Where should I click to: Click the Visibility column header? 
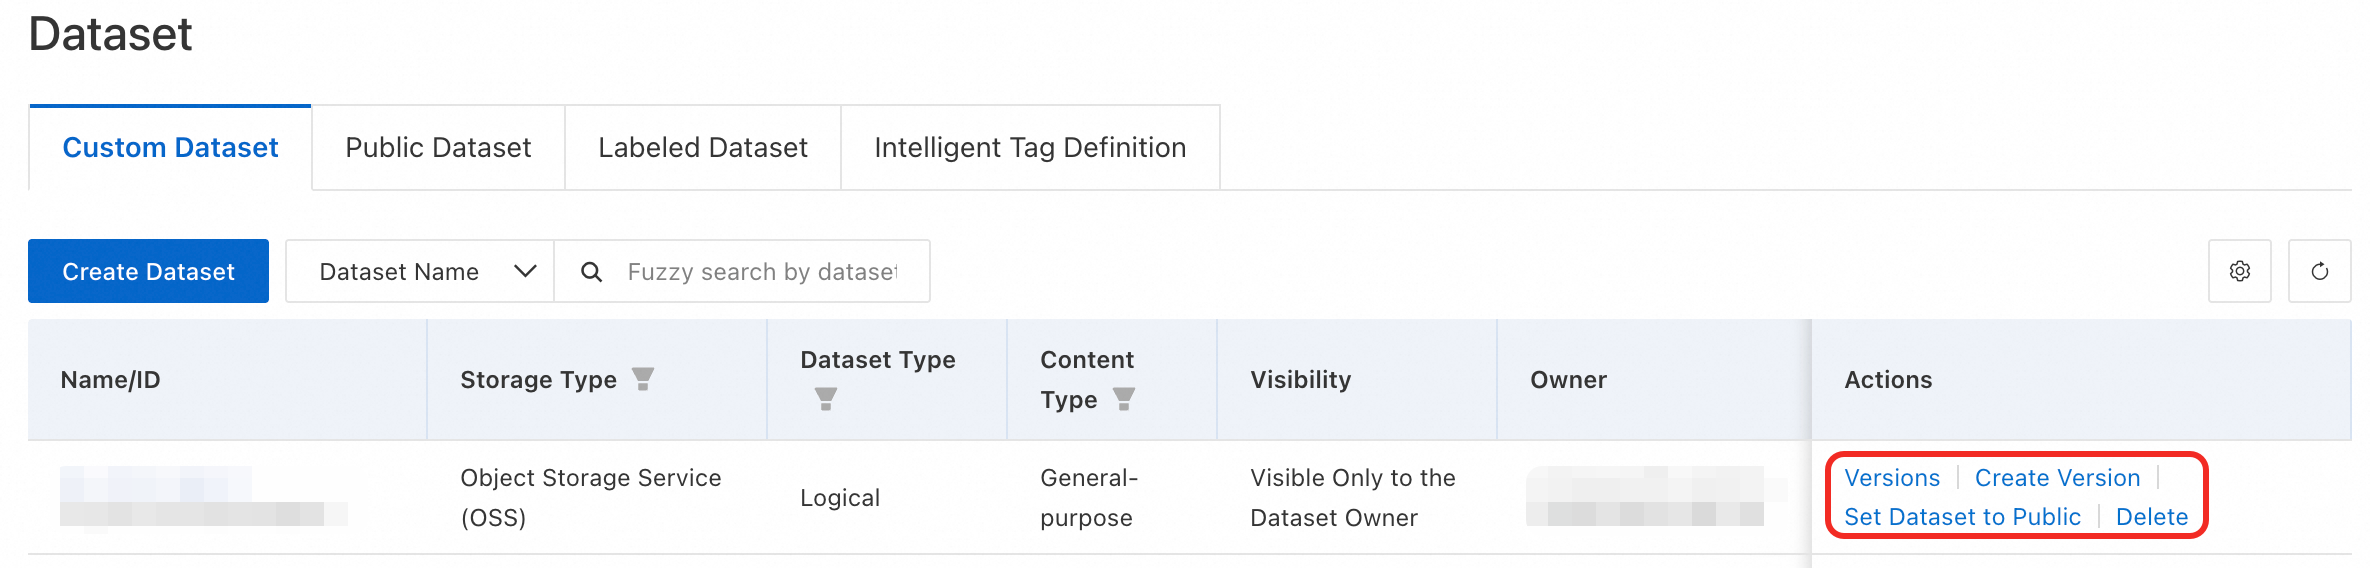(1300, 380)
